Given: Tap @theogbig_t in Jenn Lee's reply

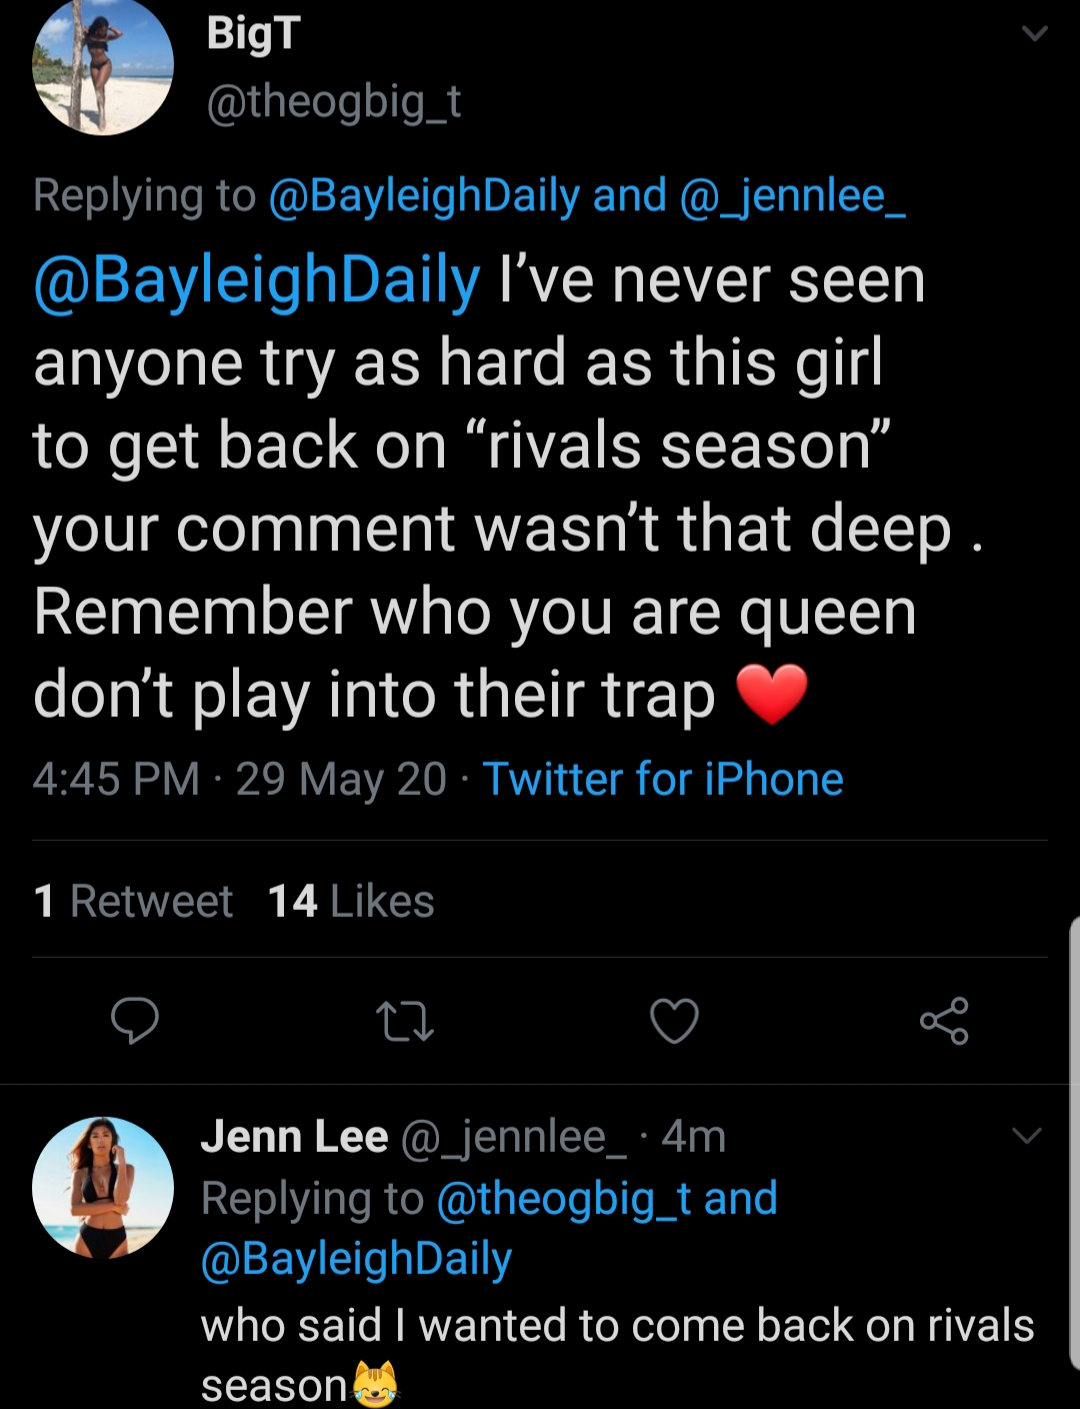Looking at the screenshot, I should point(564,1198).
